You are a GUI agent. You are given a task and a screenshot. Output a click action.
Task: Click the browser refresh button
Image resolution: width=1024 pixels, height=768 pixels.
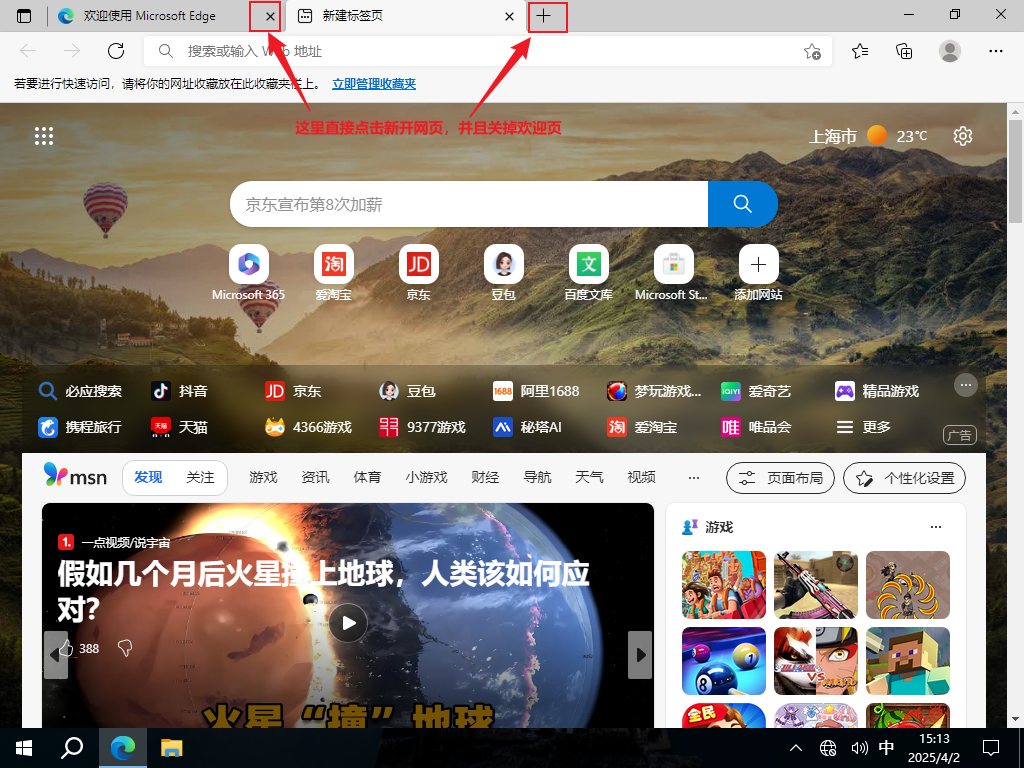click(x=116, y=51)
